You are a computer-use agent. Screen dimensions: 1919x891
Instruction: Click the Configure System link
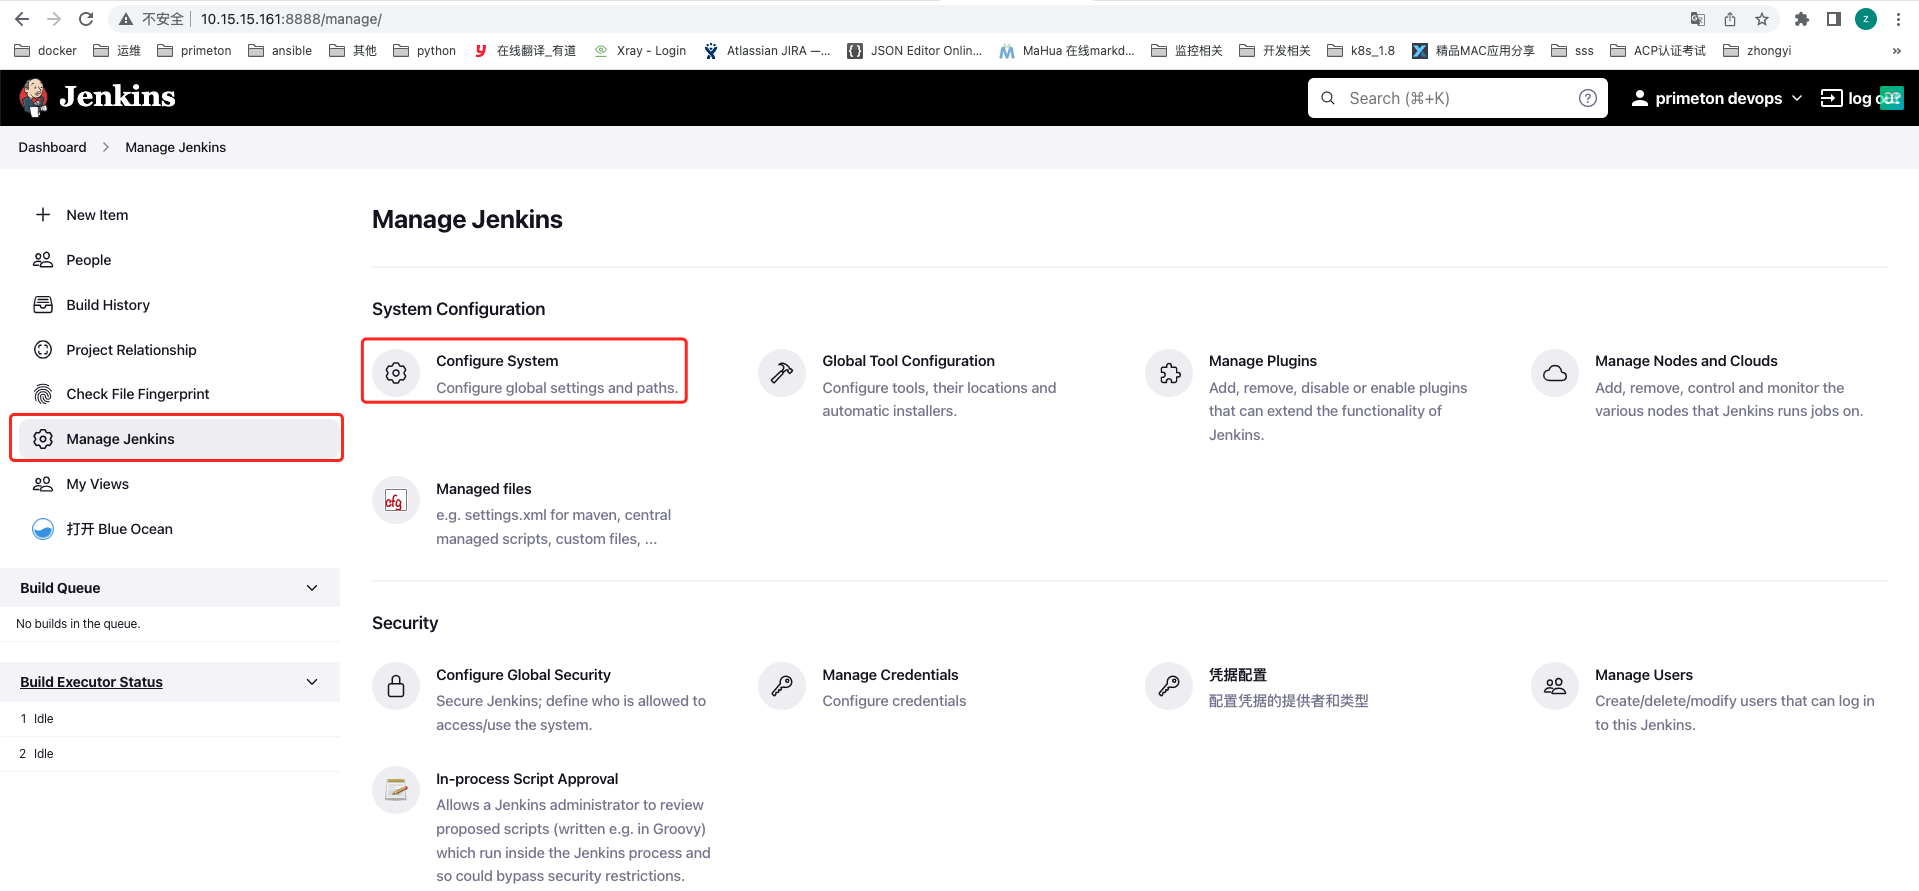(x=497, y=361)
